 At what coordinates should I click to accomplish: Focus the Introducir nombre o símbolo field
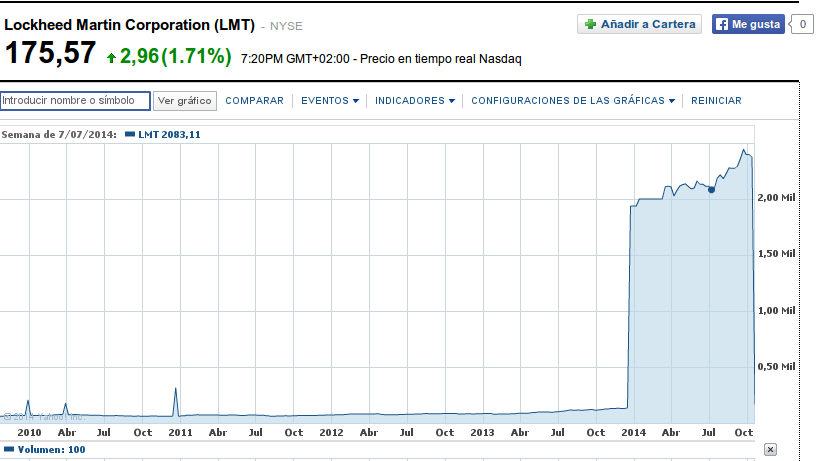point(75,101)
